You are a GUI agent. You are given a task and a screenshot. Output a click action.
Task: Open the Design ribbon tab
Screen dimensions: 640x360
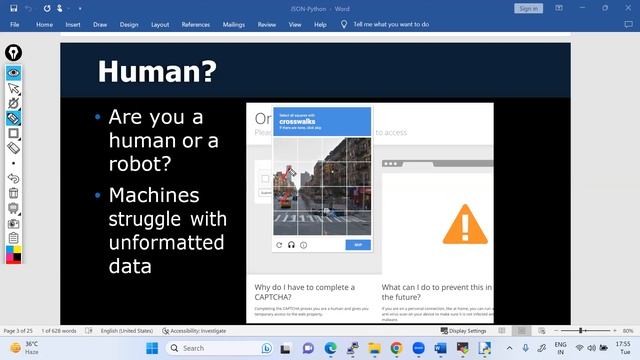point(129,24)
